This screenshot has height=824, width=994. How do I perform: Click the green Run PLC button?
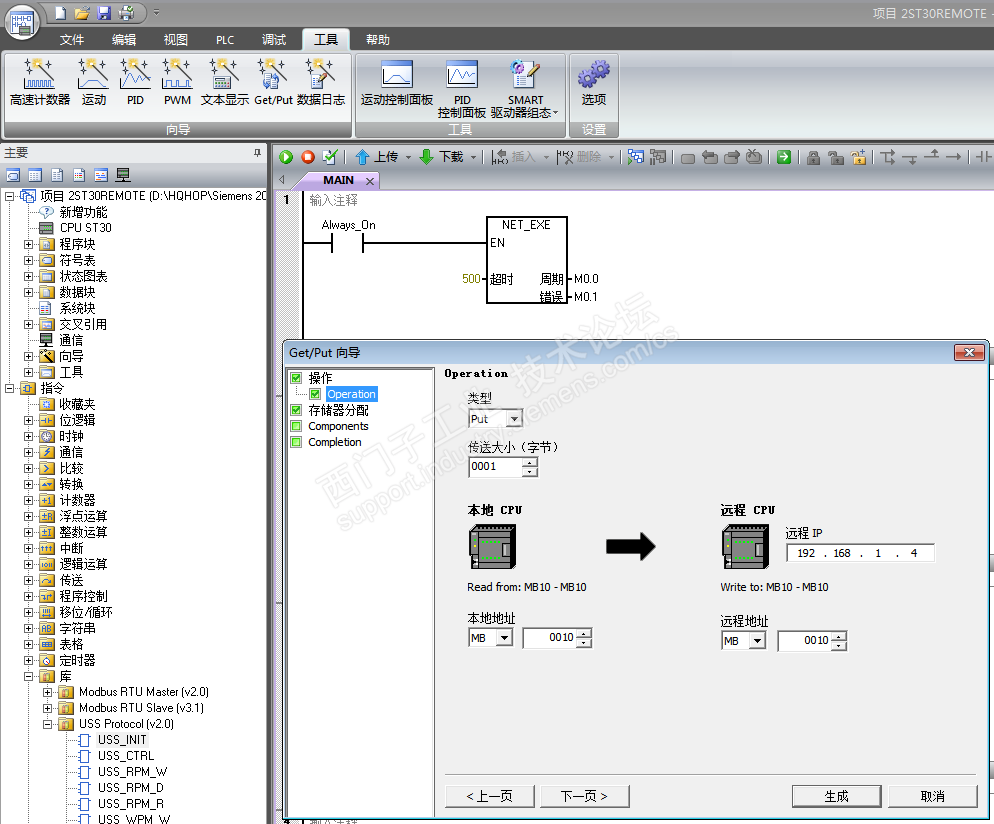(286, 157)
